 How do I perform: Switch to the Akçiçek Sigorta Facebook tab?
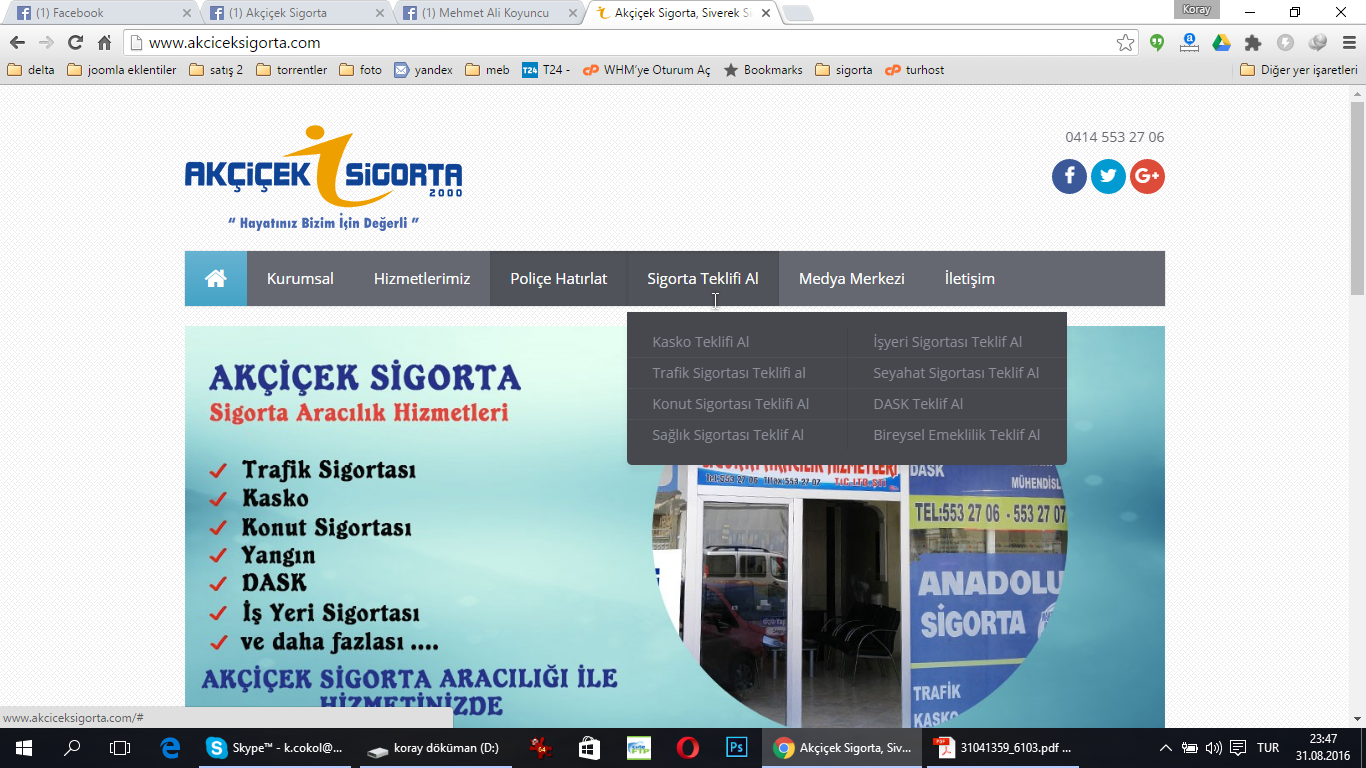tap(297, 13)
